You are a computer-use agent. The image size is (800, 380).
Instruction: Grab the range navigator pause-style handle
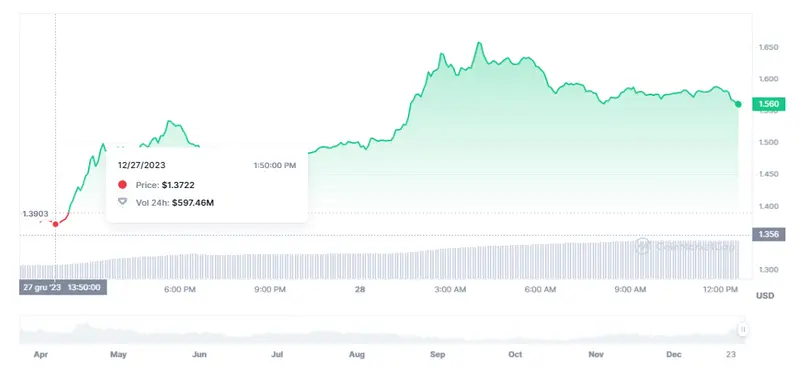(743, 330)
